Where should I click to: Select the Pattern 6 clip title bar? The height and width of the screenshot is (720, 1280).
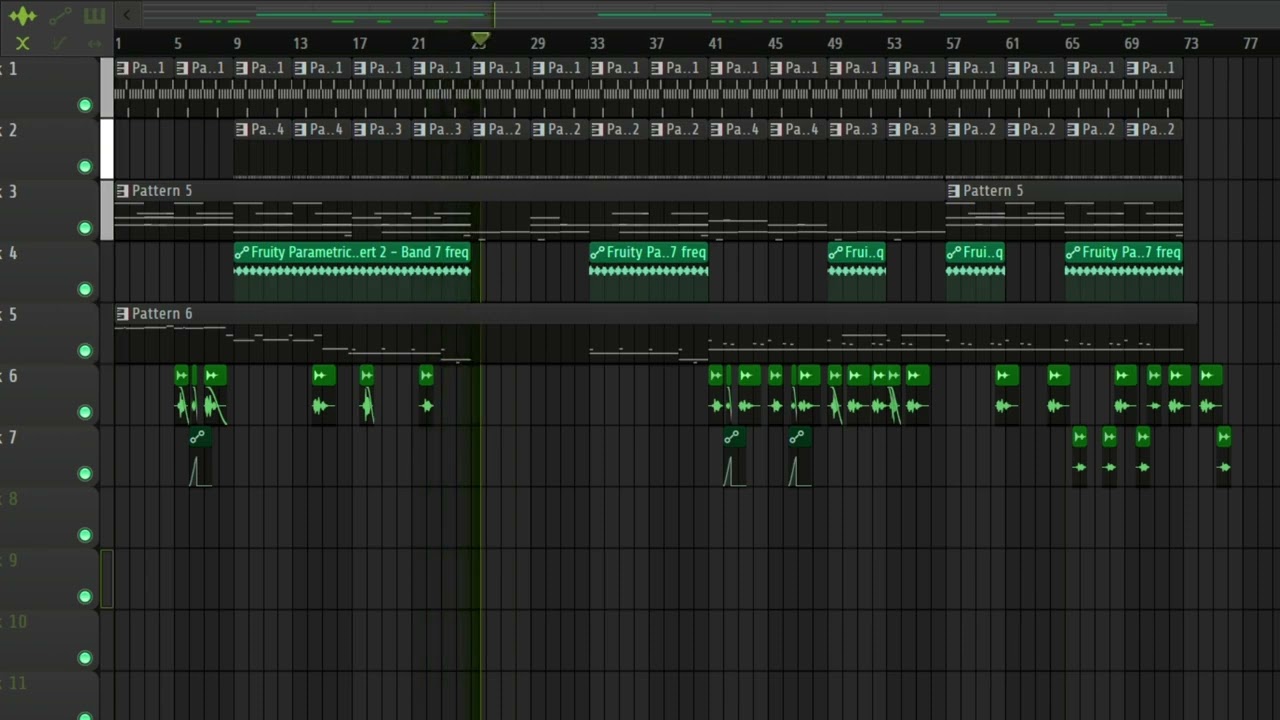point(656,313)
